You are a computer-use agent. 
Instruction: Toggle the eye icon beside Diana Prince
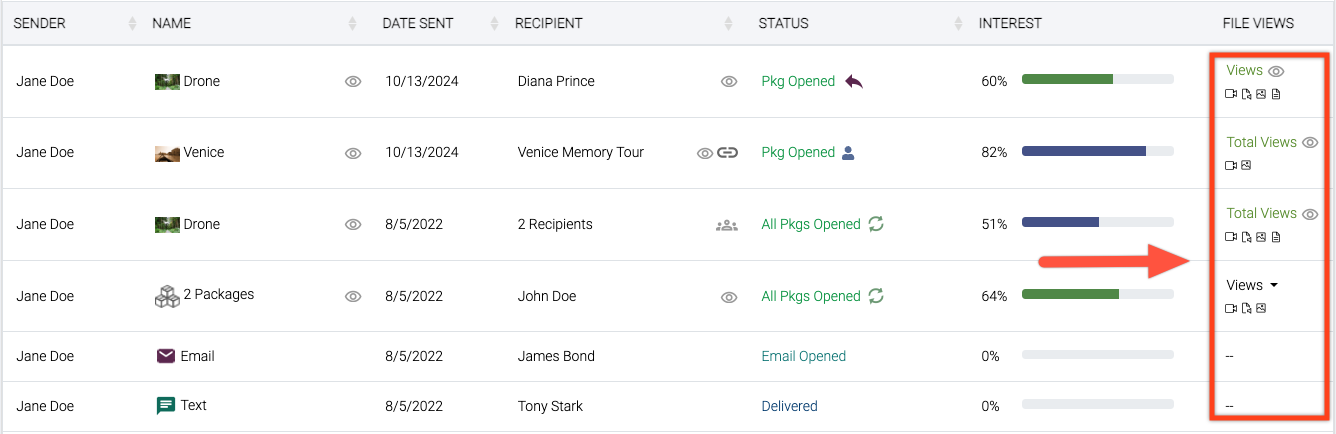(729, 82)
